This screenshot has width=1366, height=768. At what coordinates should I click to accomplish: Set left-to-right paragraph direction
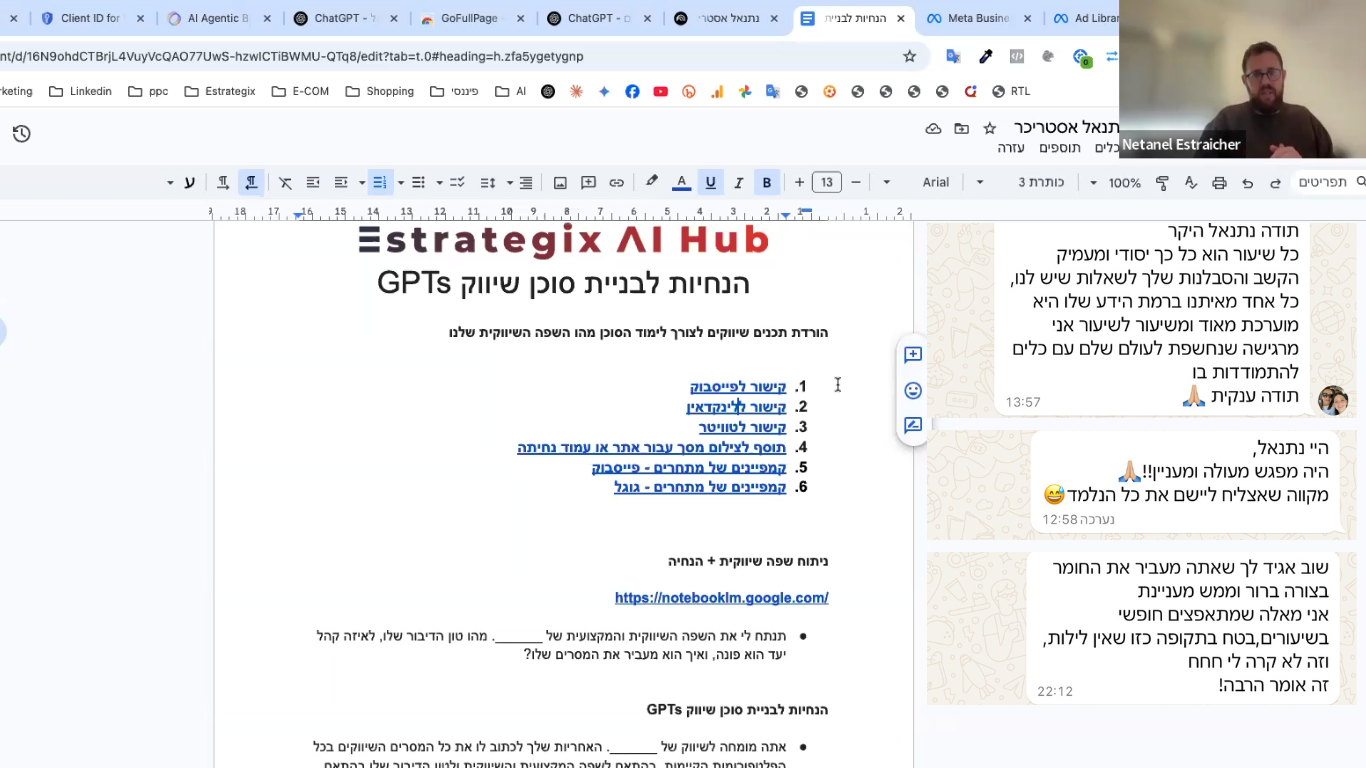click(x=223, y=182)
